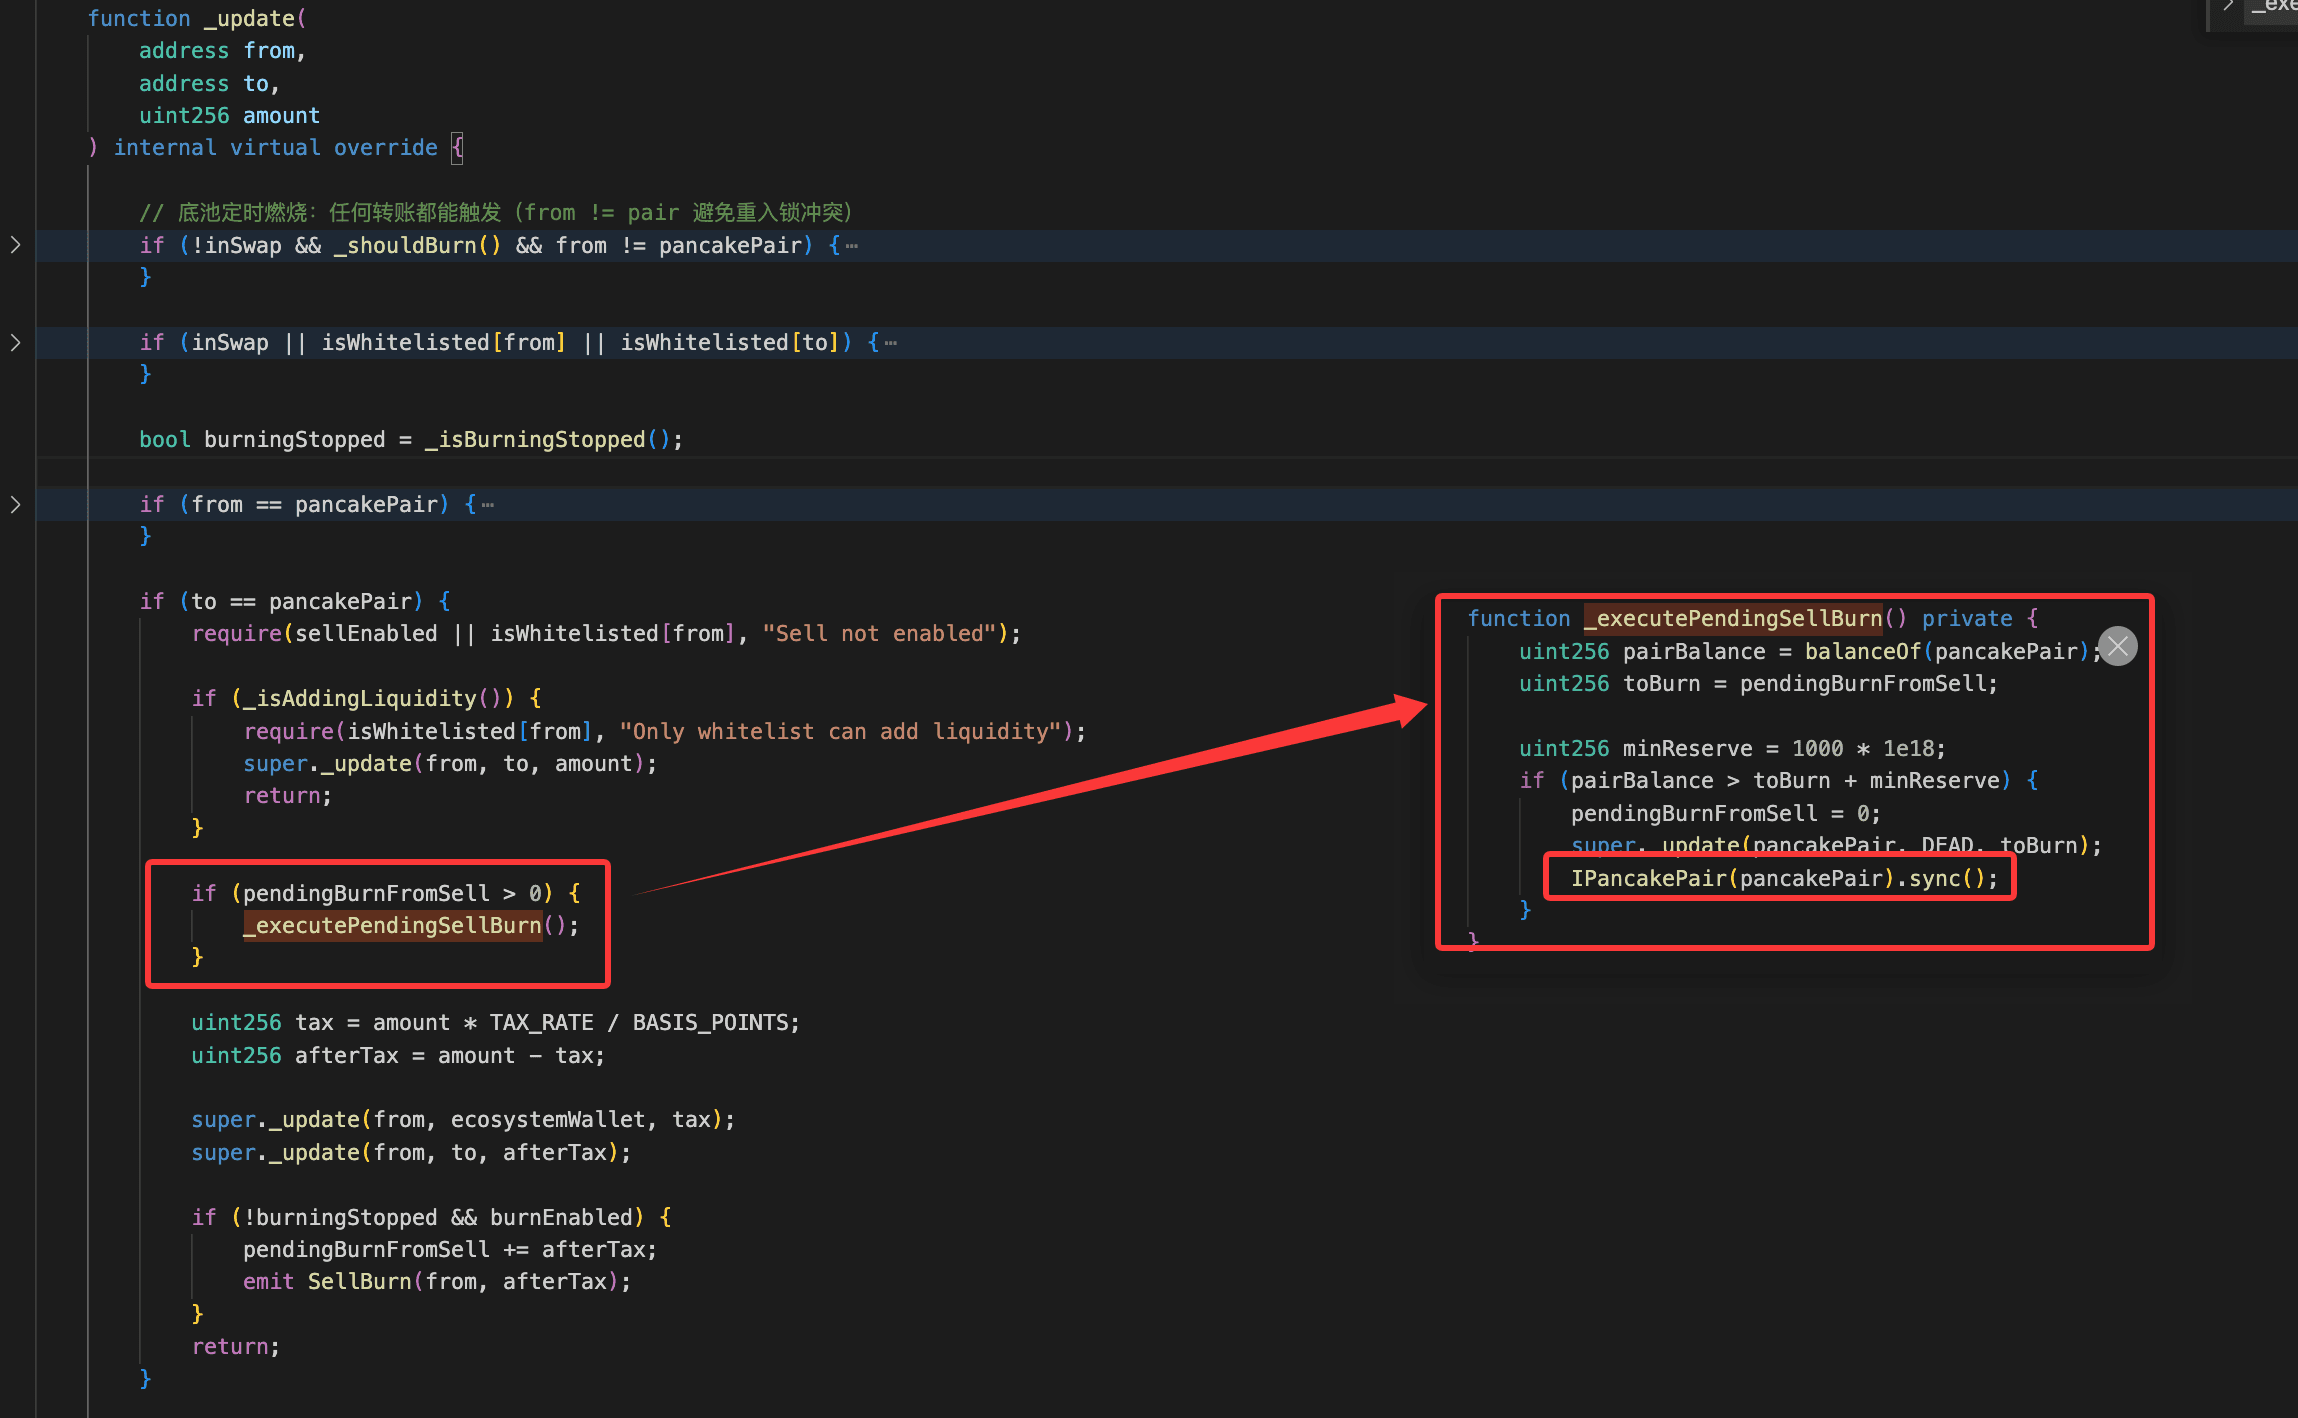Click ellipsis after 'isWhitelisted[to]) {' to unfold

point(891,343)
